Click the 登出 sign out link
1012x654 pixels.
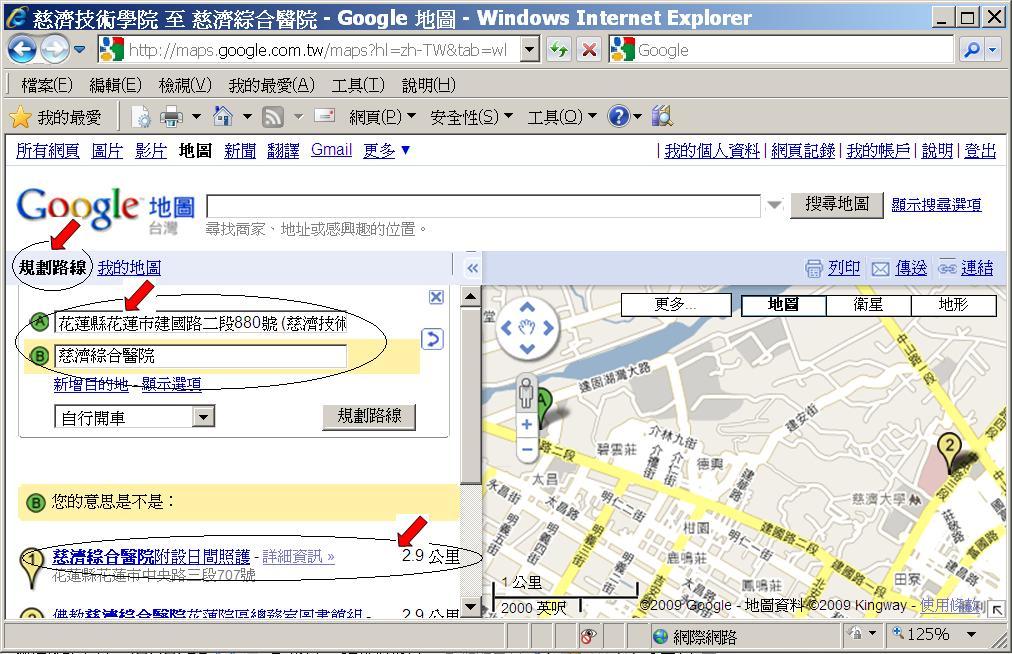pyautogui.click(x=980, y=150)
